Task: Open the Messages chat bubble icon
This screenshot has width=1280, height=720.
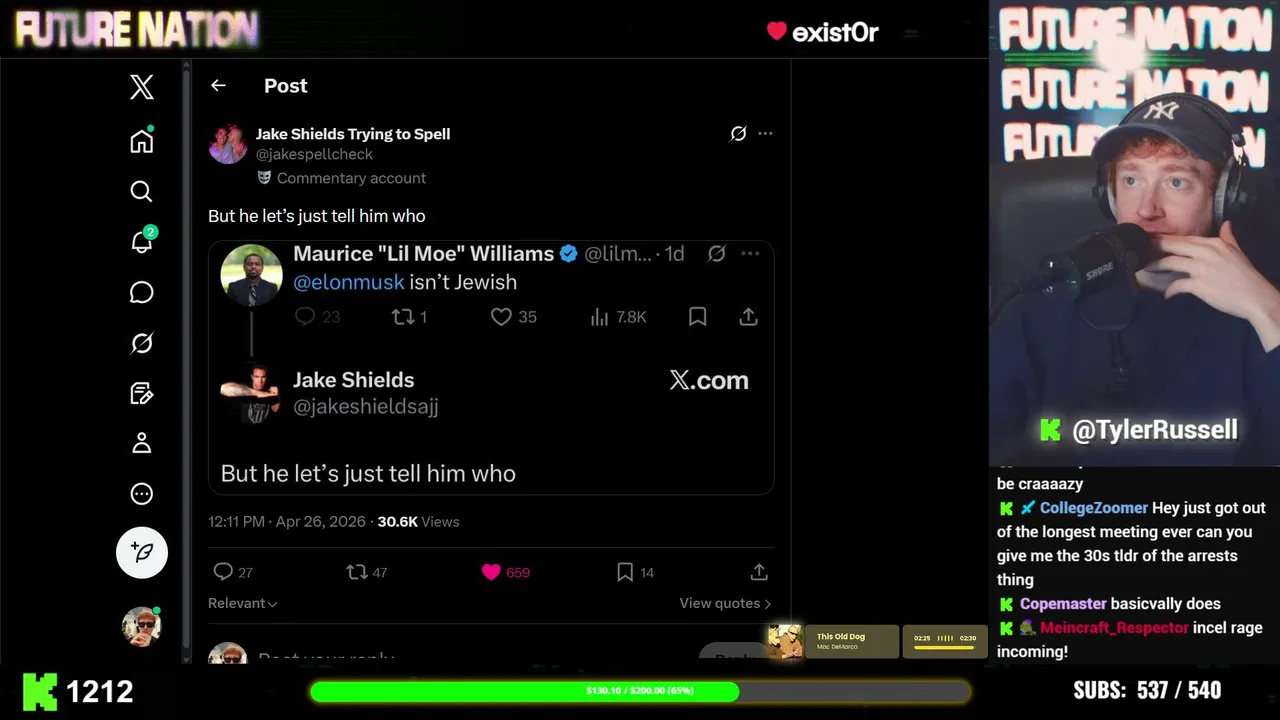Action: click(x=141, y=292)
